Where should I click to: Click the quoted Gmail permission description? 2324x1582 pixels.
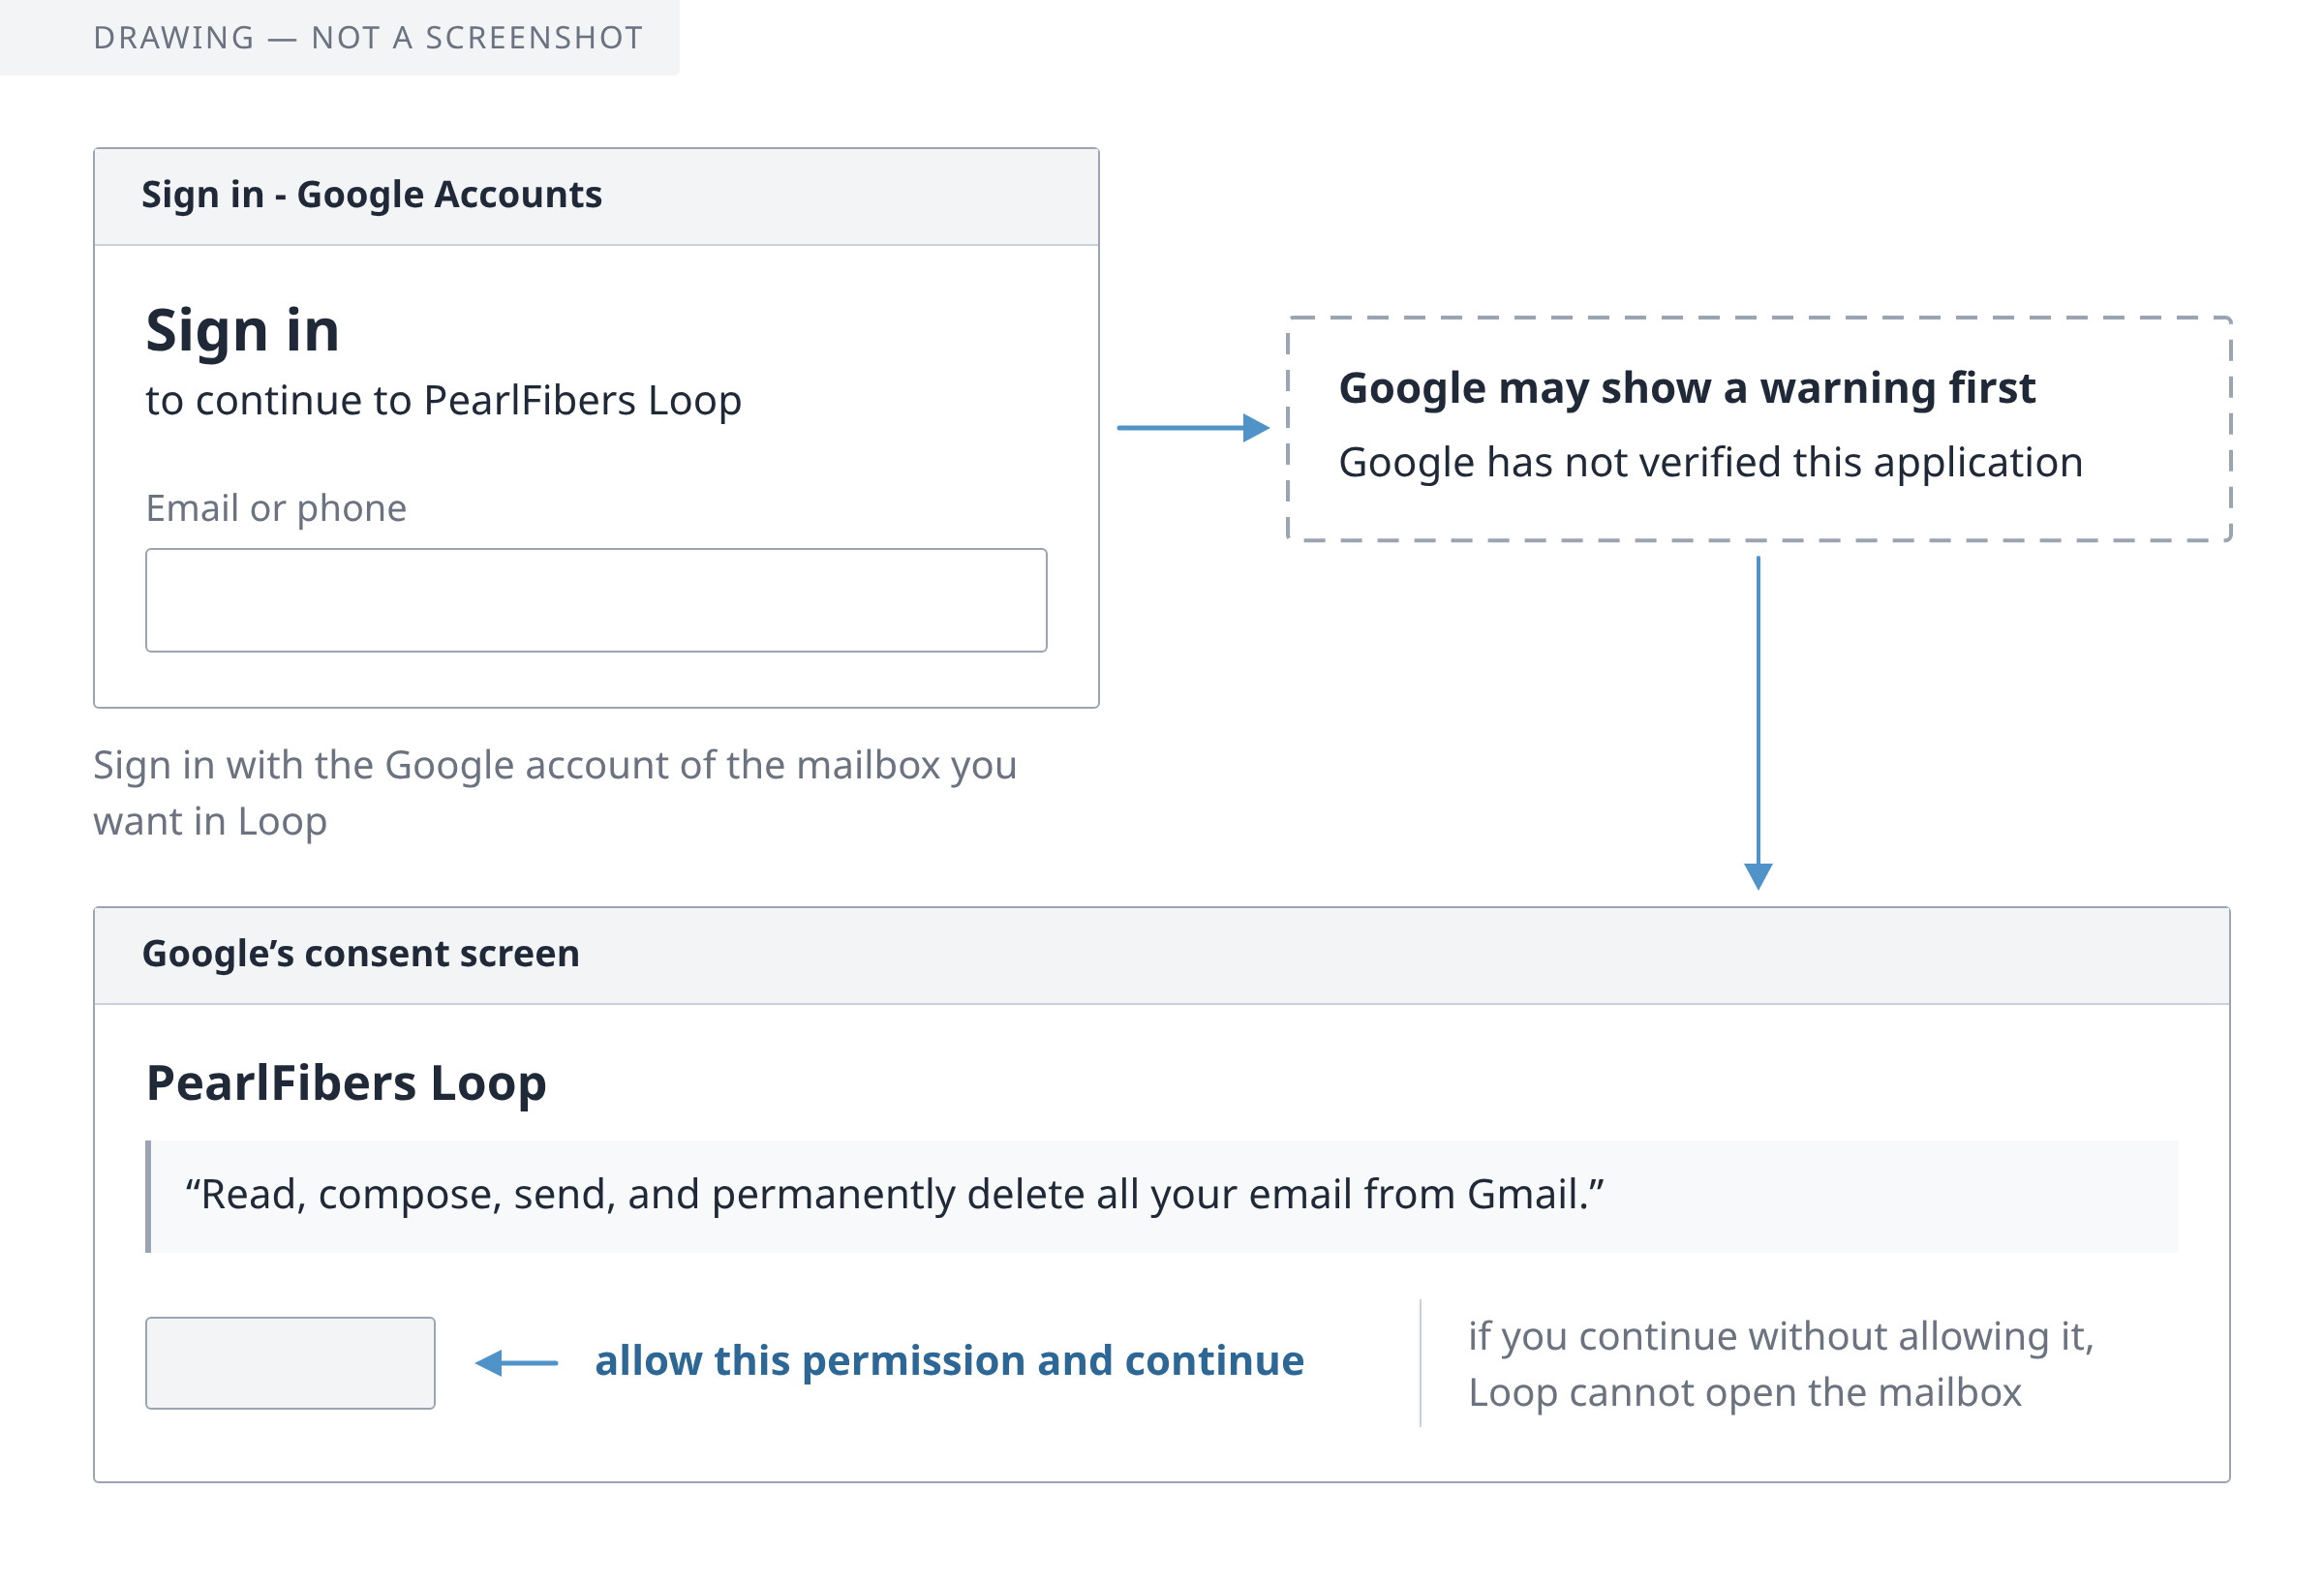click(895, 1195)
